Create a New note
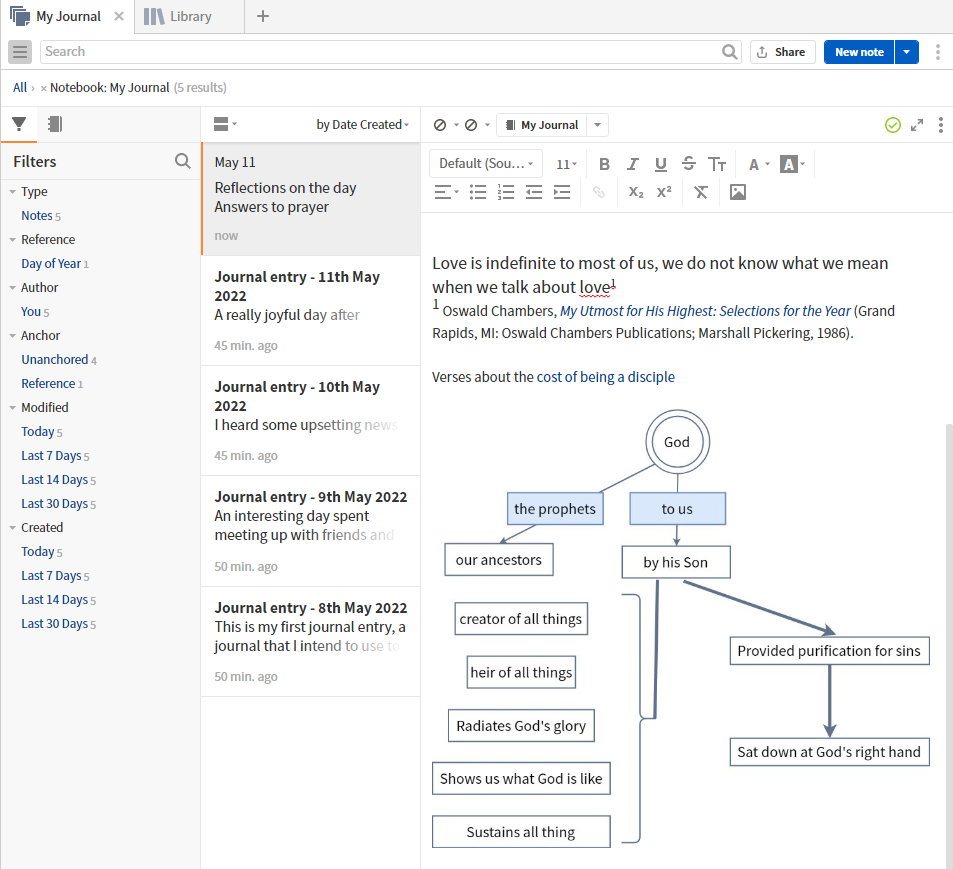Viewport: 953px width, 869px height. [859, 52]
